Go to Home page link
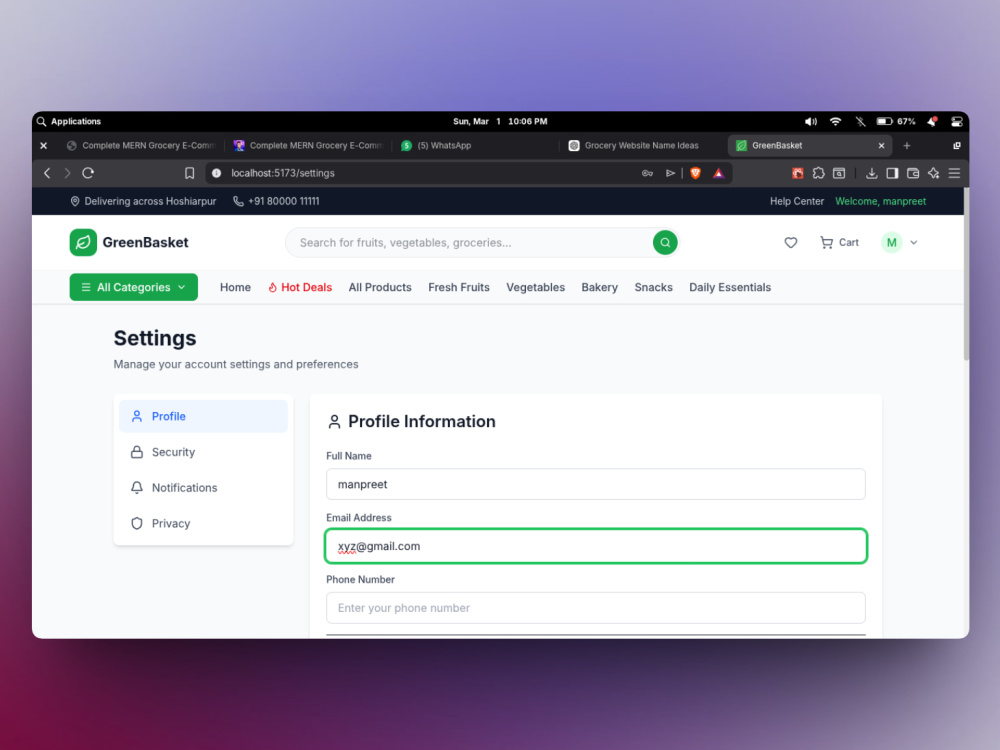The height and width of the screenshot is (750, 1000). (235, 287)
